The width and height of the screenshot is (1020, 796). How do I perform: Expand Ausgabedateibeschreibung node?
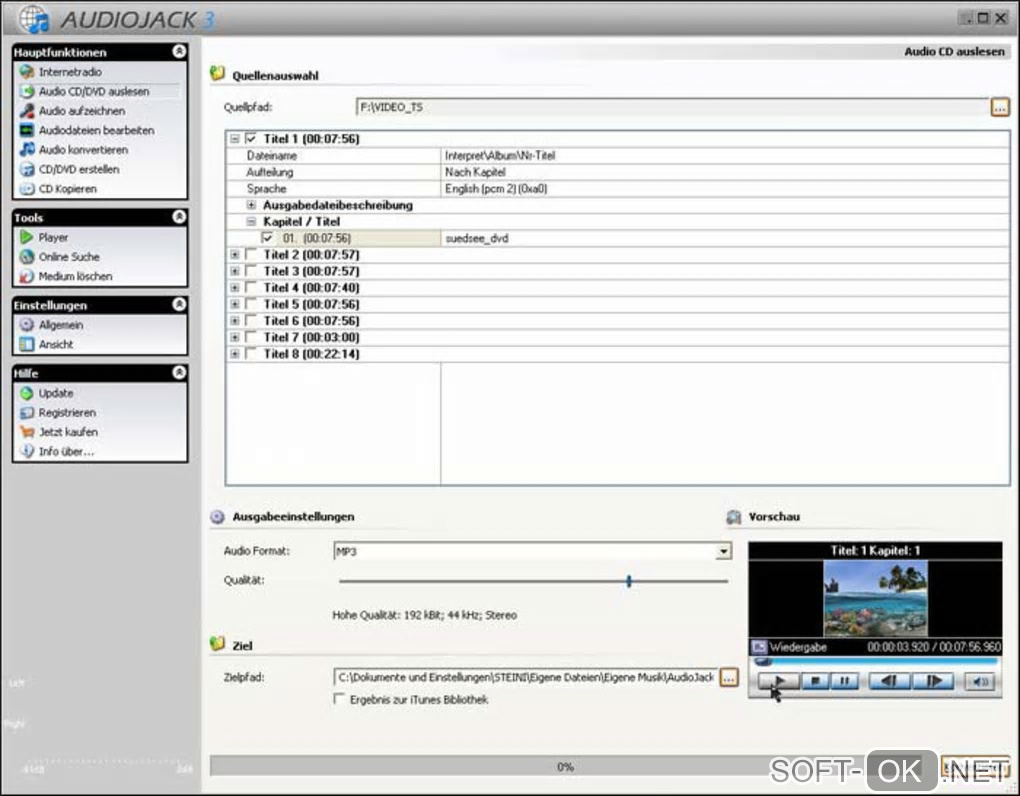click(x=251, y=205)
